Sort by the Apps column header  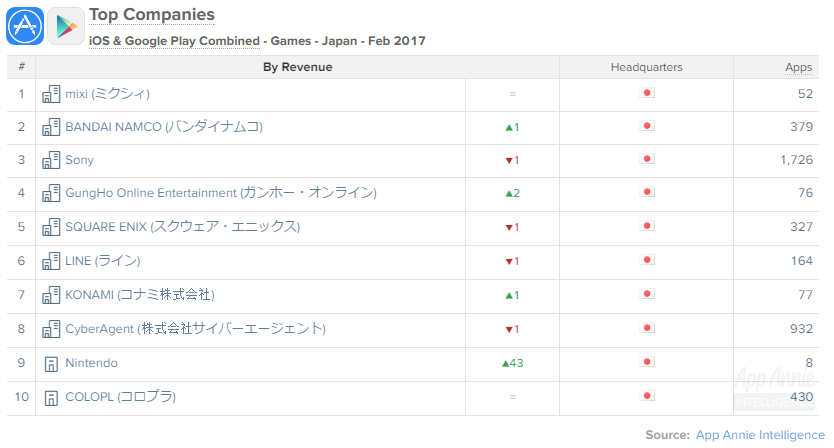click(x=798, y=67)
